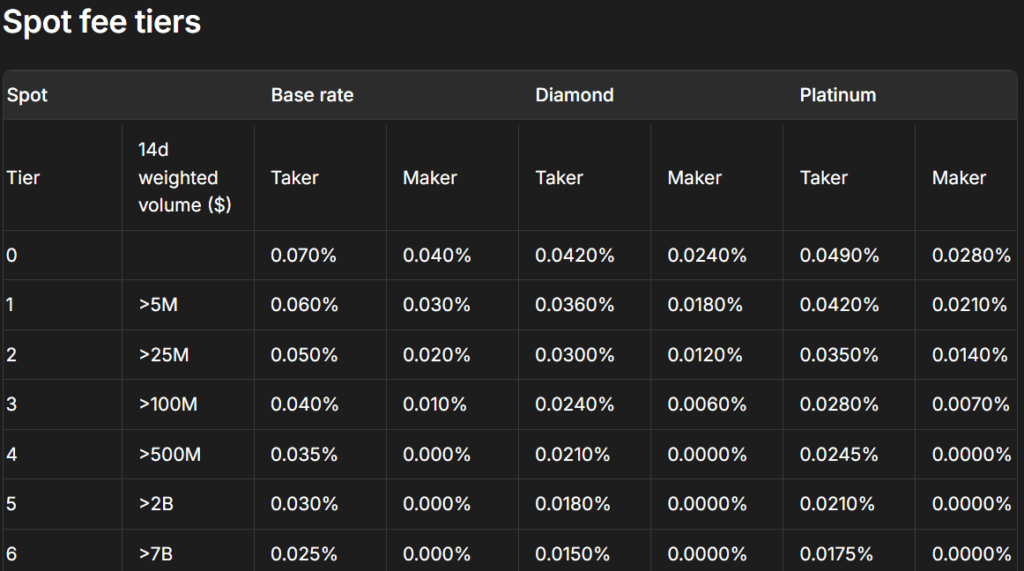
Task: Click the >2B volume cell
Action: click(x=156, y=505)
